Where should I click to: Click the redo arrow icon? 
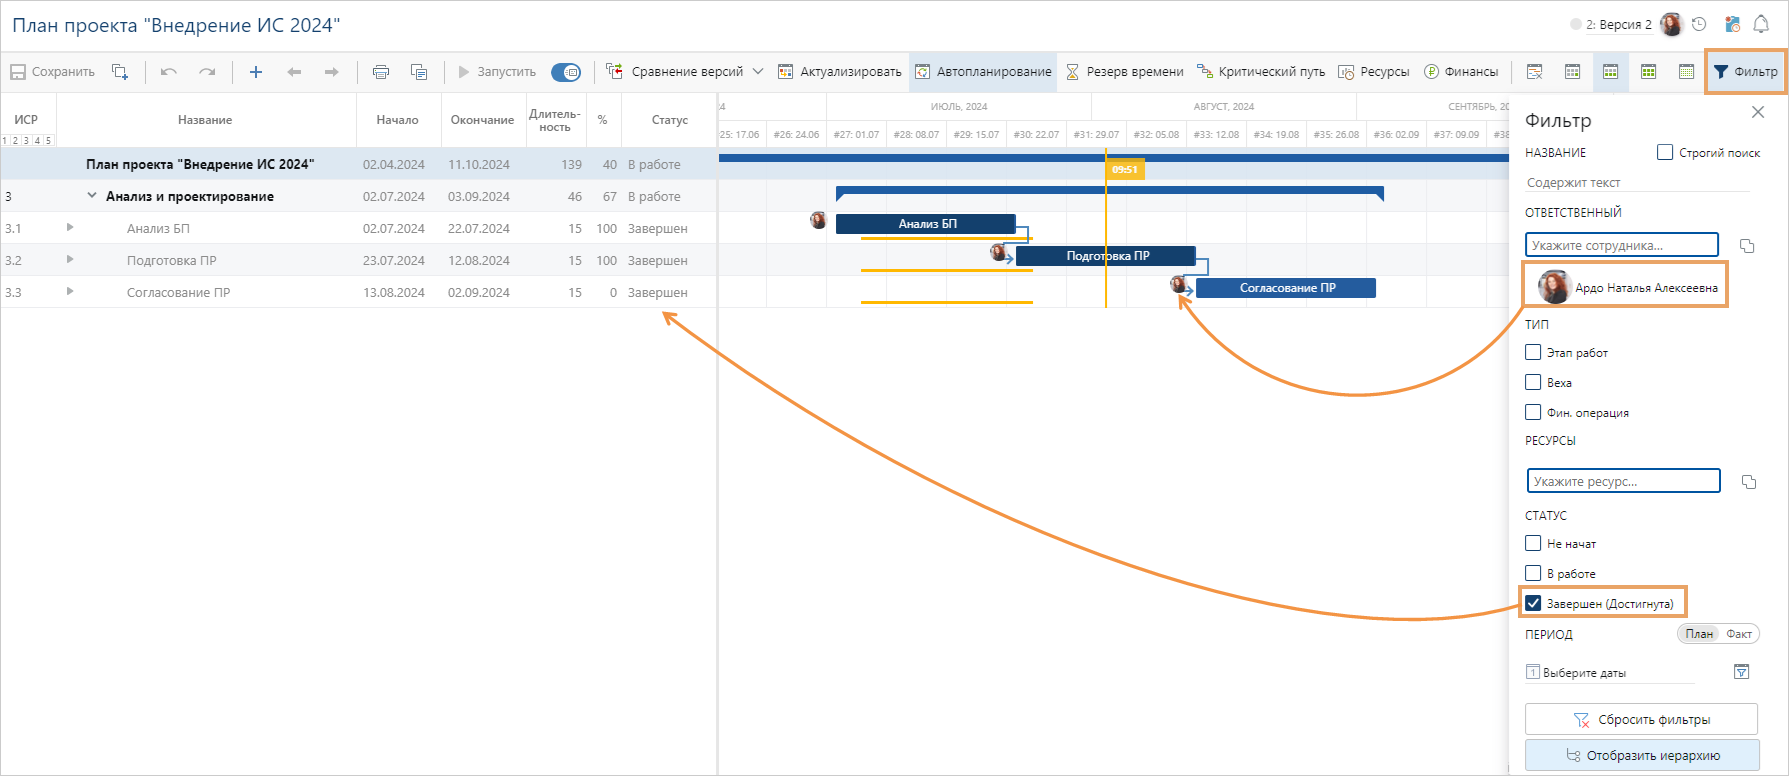tap(207, 72)
